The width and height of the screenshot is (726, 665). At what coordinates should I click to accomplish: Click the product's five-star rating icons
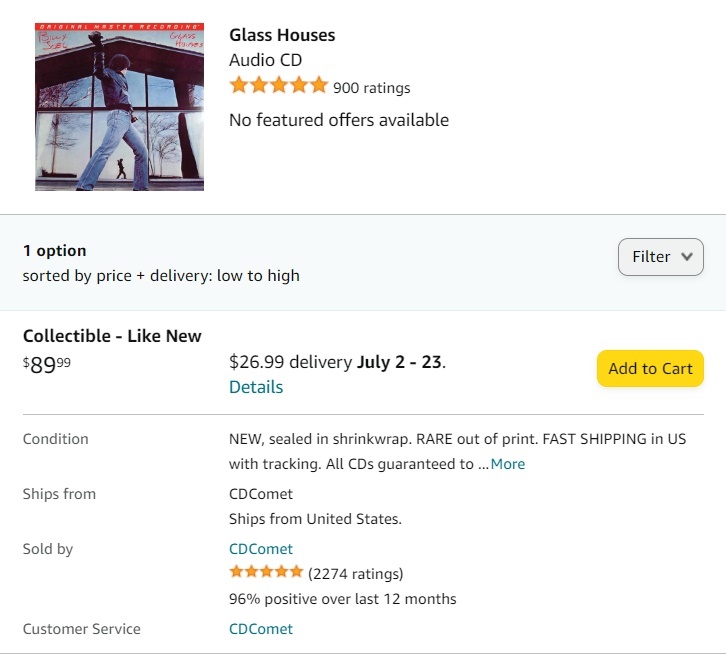coord(278,86)
